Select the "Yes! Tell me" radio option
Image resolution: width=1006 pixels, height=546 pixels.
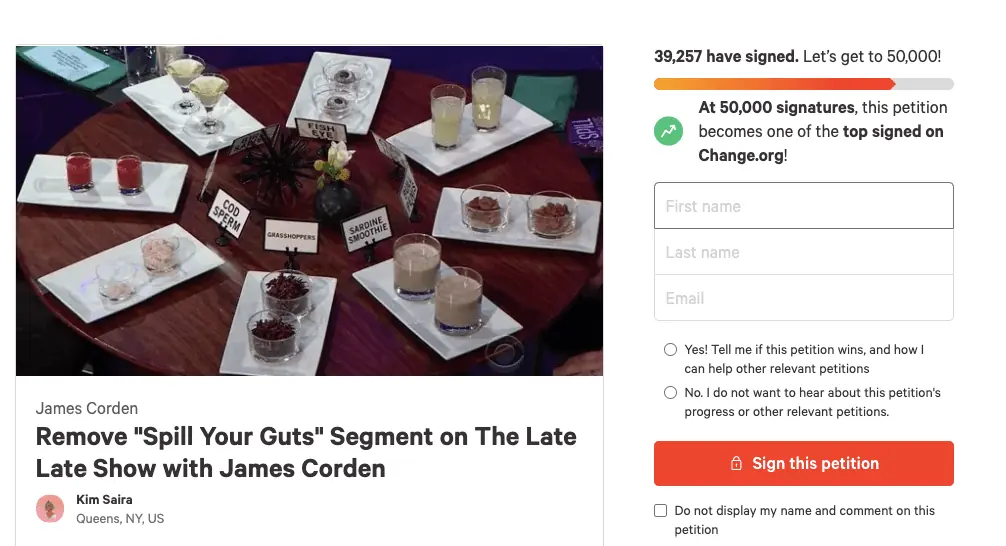pos(670,350)
